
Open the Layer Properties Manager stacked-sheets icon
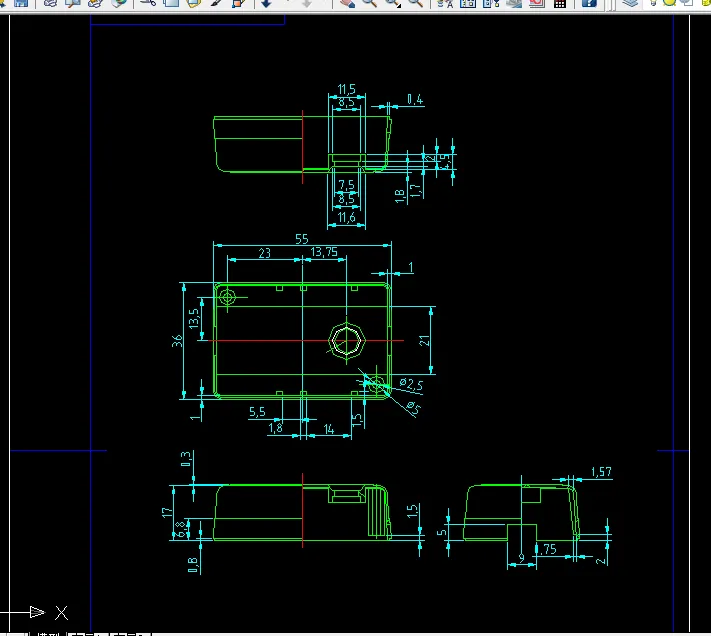pyautogui.click(x=630, y=3)
